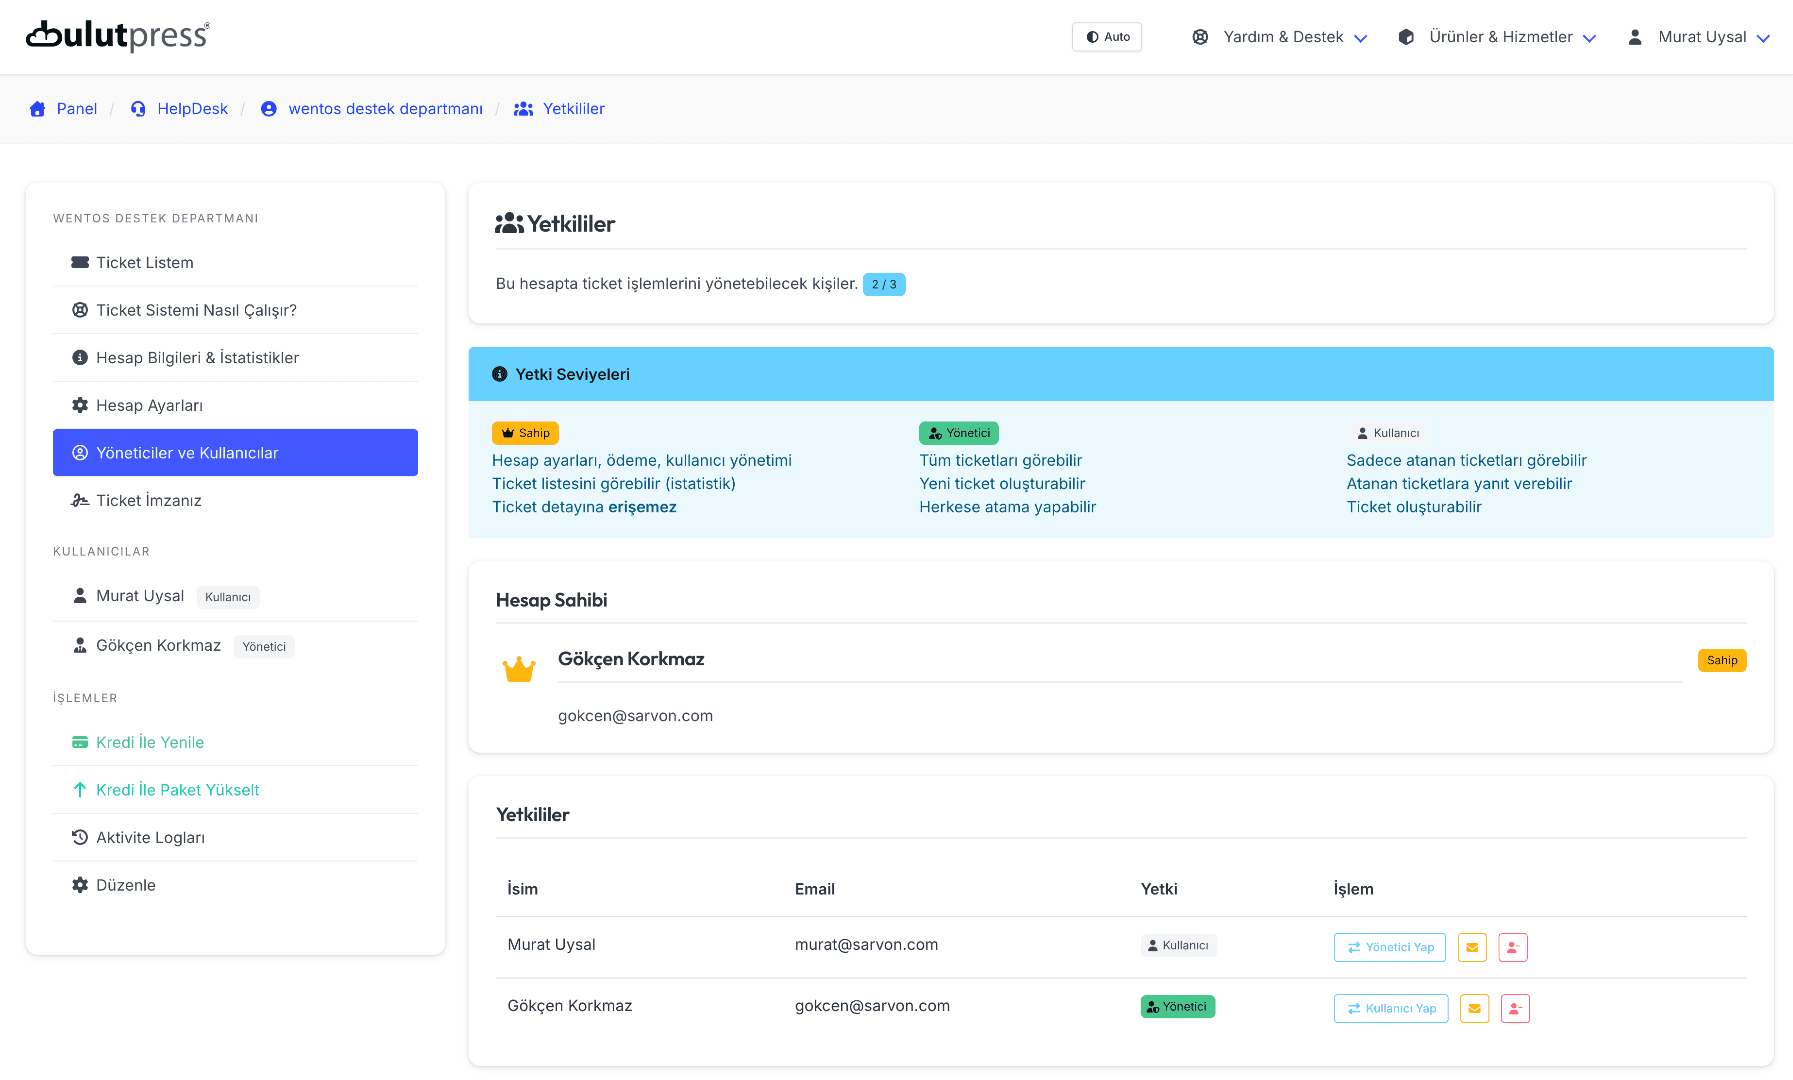Click the 2 / 3 user count badge
The image size is (1793, 1080).
click(884, 285)
